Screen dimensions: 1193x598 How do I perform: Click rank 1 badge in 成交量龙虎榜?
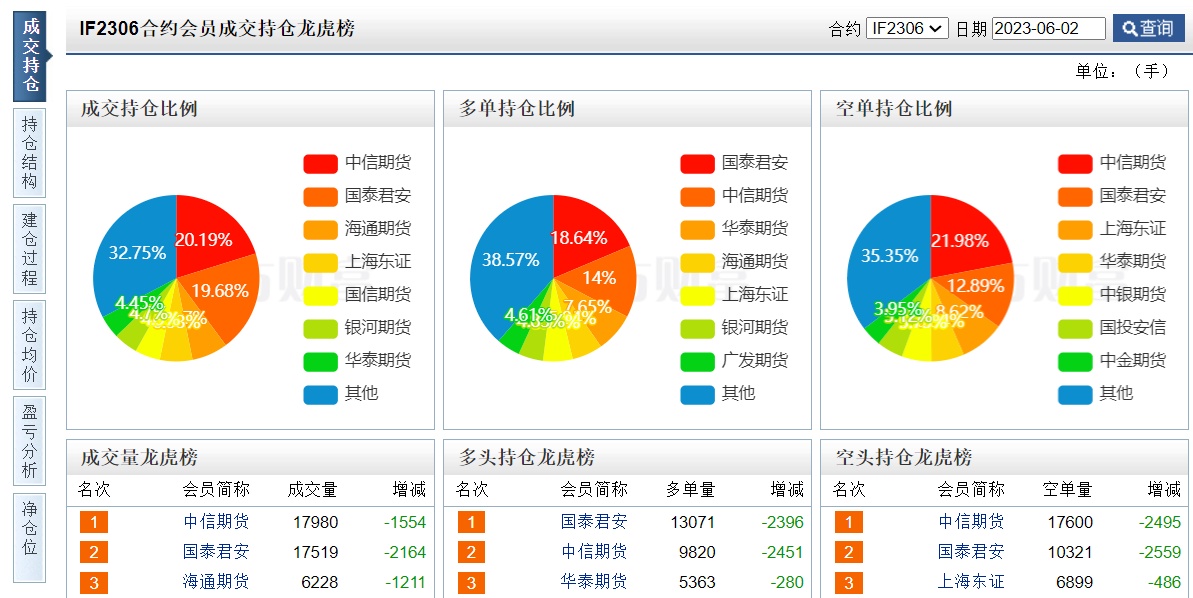coord(94,522)
